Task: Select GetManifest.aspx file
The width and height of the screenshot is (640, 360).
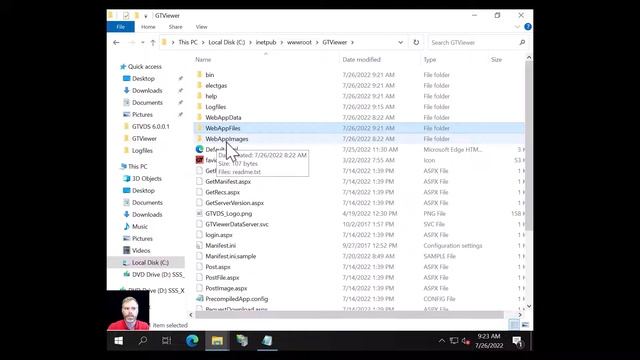Action: [x=228, y=182]
